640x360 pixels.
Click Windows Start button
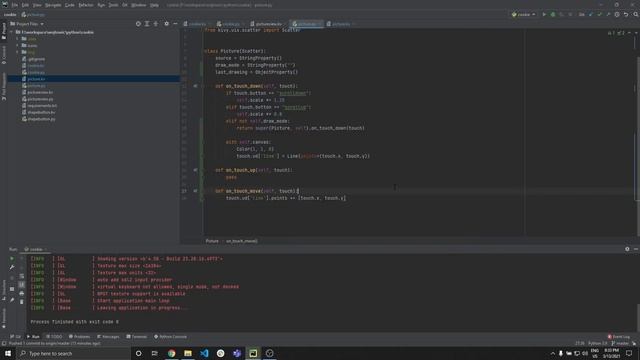8,353
